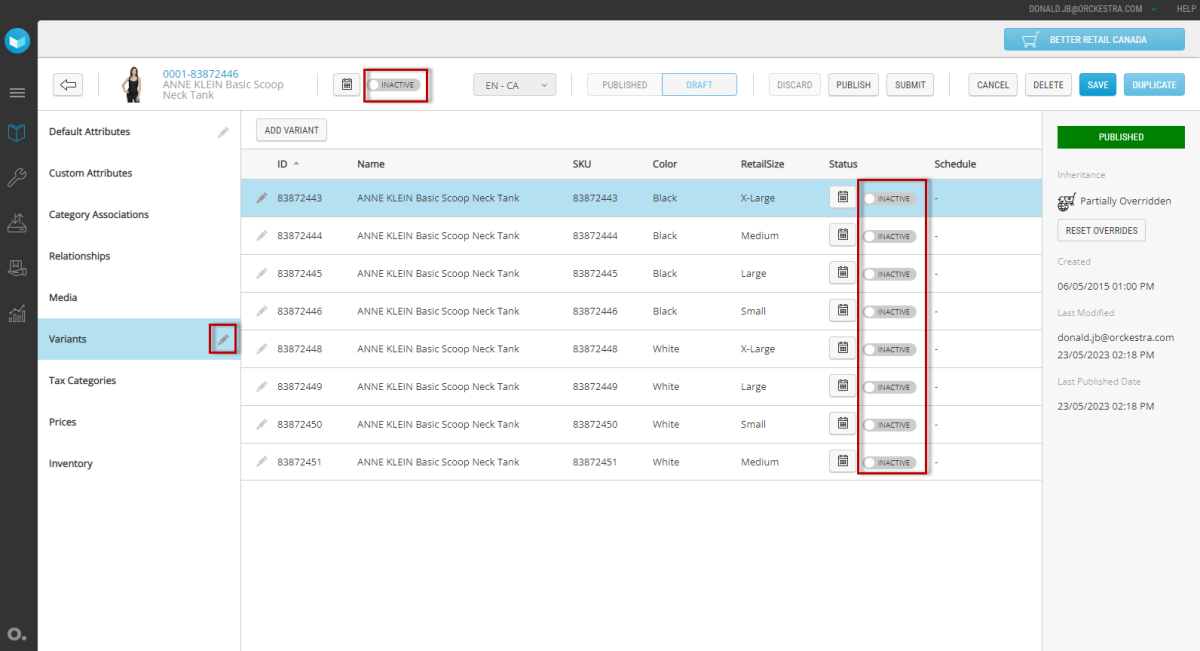Toggle status switch for variant 83872451
This screenshot has height=651, width=1200.
(889, 462)
